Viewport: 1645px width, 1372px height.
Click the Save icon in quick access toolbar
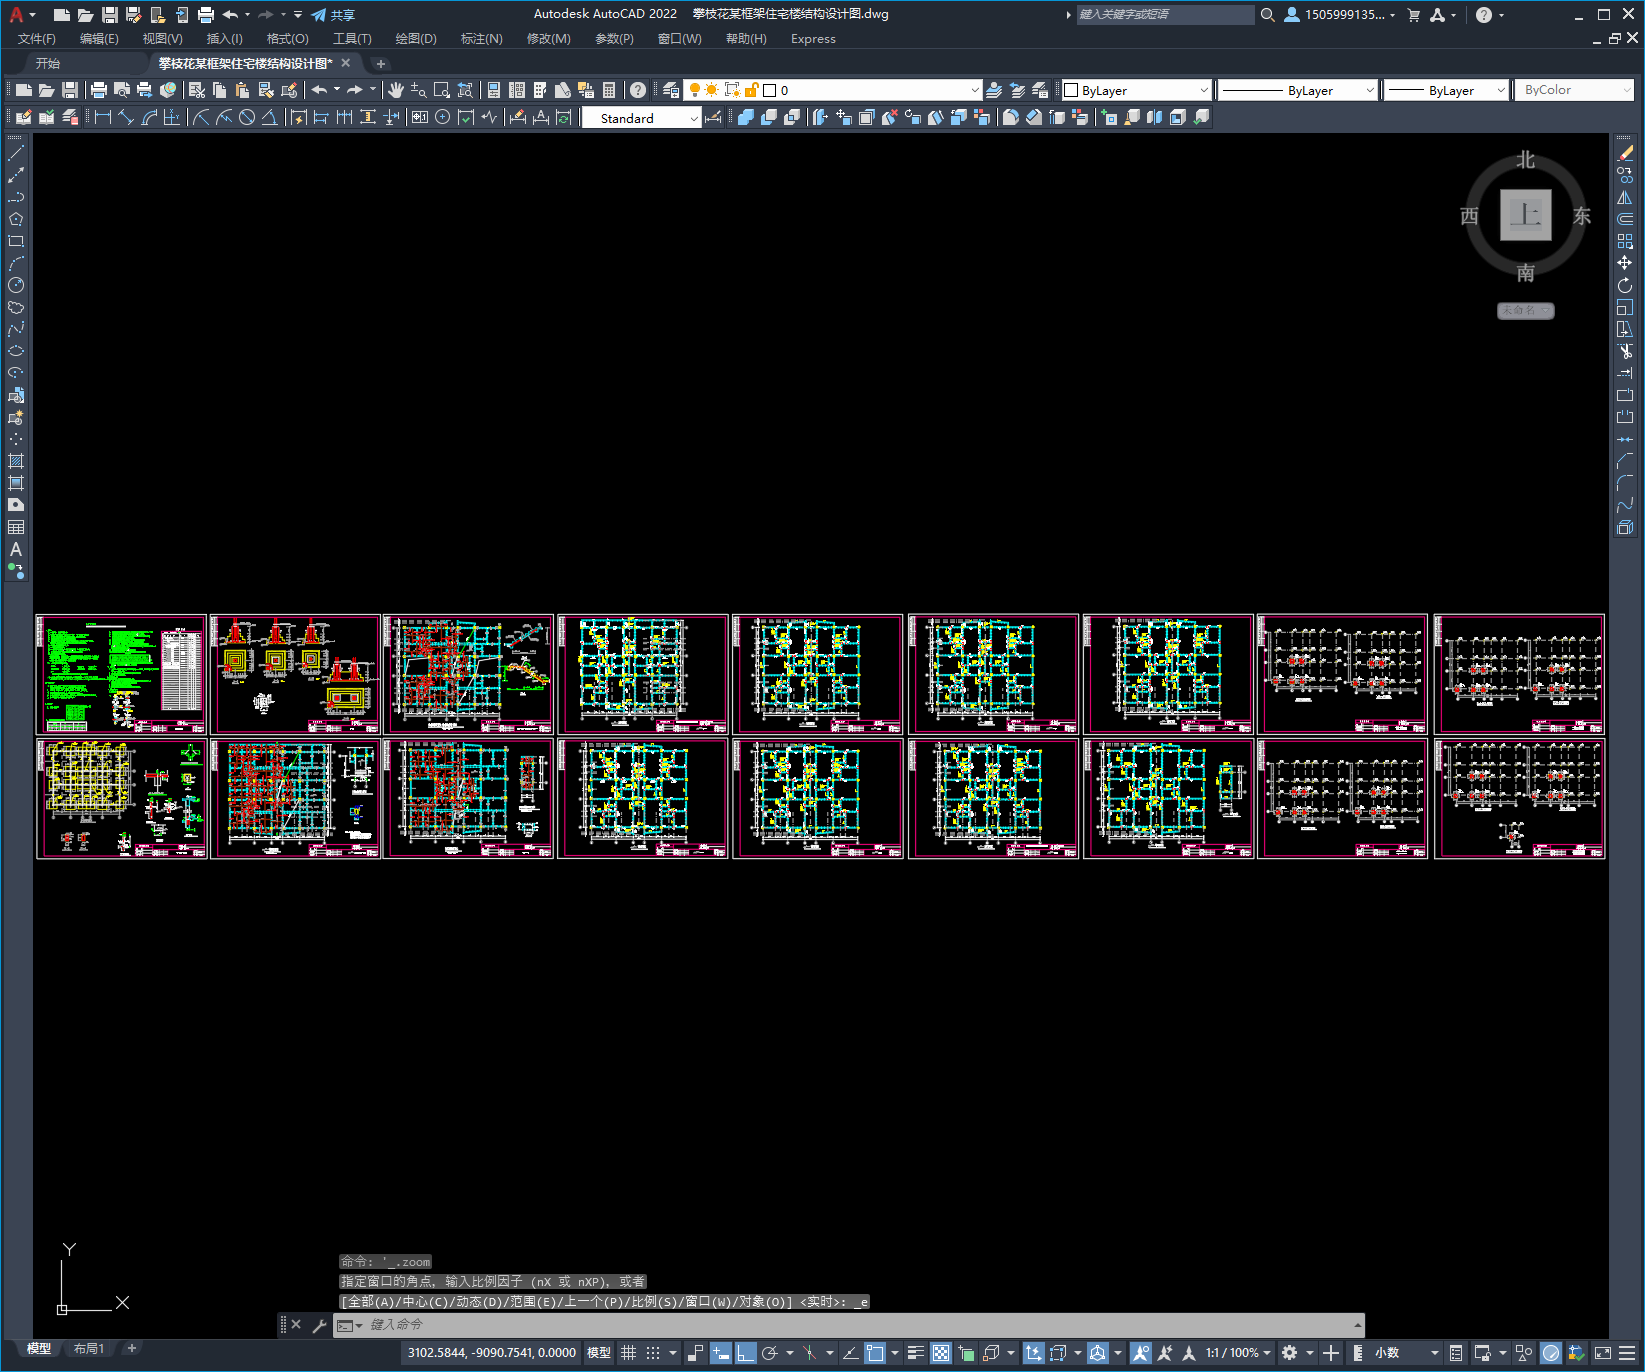(110, 15)
